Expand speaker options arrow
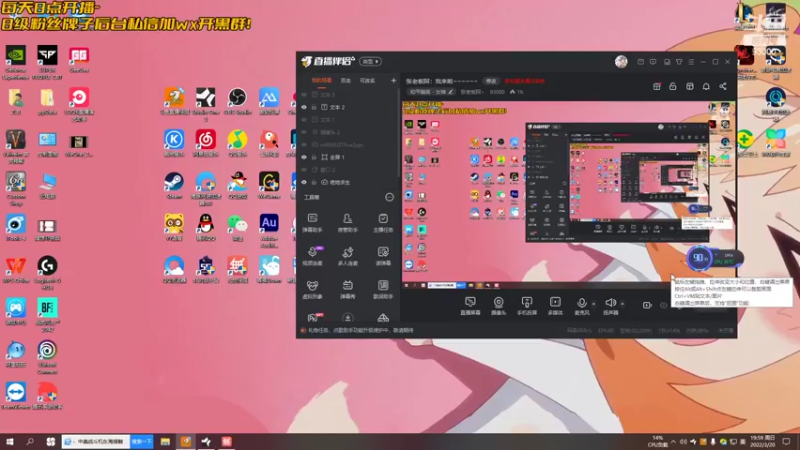 (622, 304)
